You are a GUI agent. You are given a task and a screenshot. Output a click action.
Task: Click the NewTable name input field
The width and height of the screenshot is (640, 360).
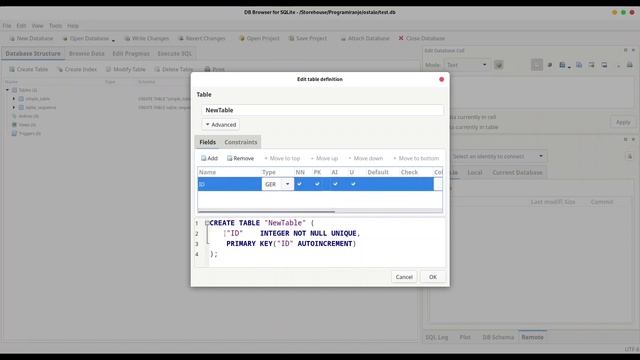[322, 110]
